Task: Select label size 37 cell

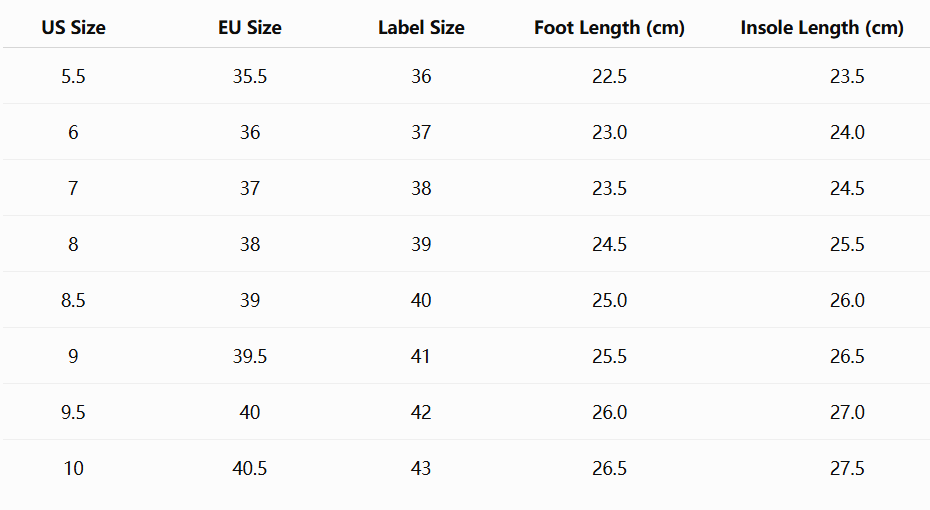Action: click(421, 132)
